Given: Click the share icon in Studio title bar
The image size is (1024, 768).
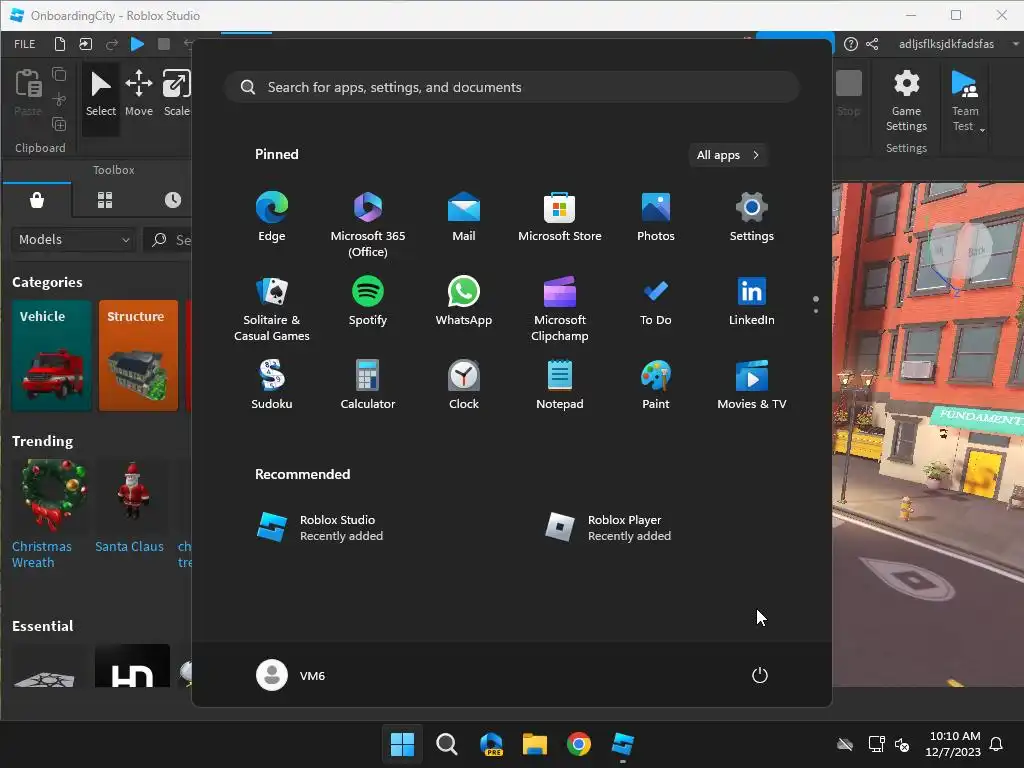Looking at the screenshot, I should point(872,44).
